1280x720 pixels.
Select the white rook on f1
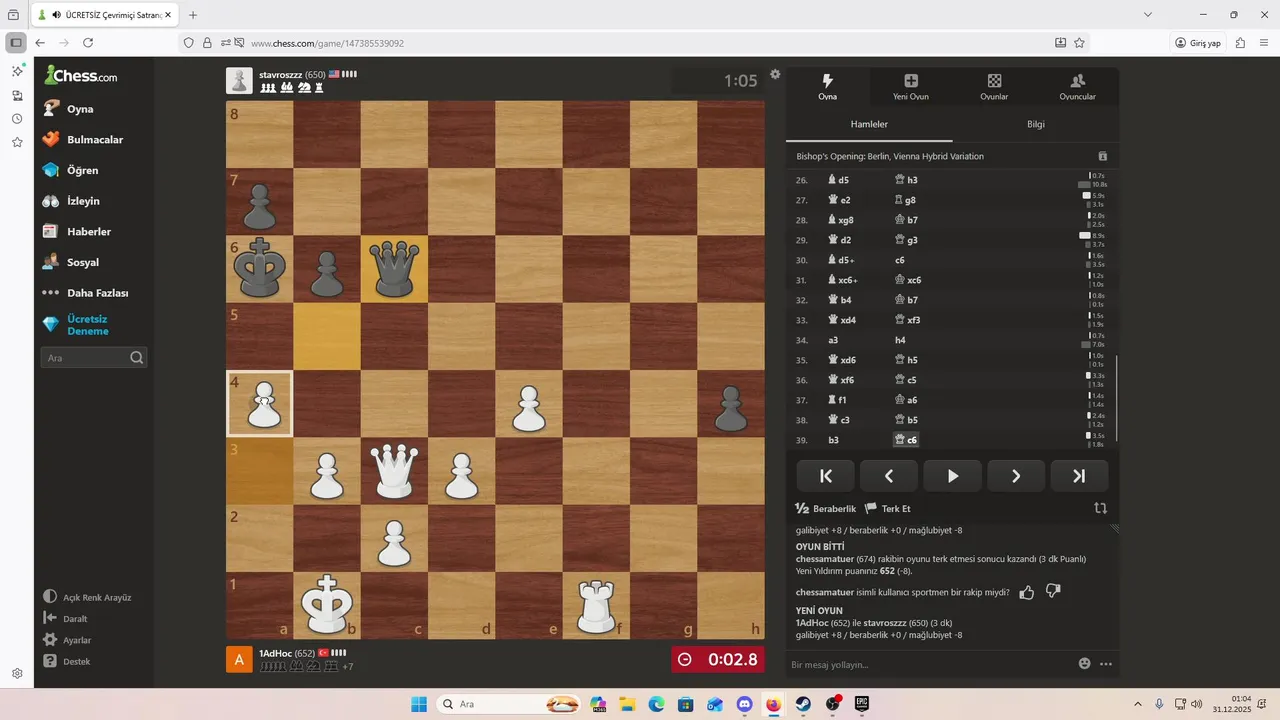tap(596, 605)
